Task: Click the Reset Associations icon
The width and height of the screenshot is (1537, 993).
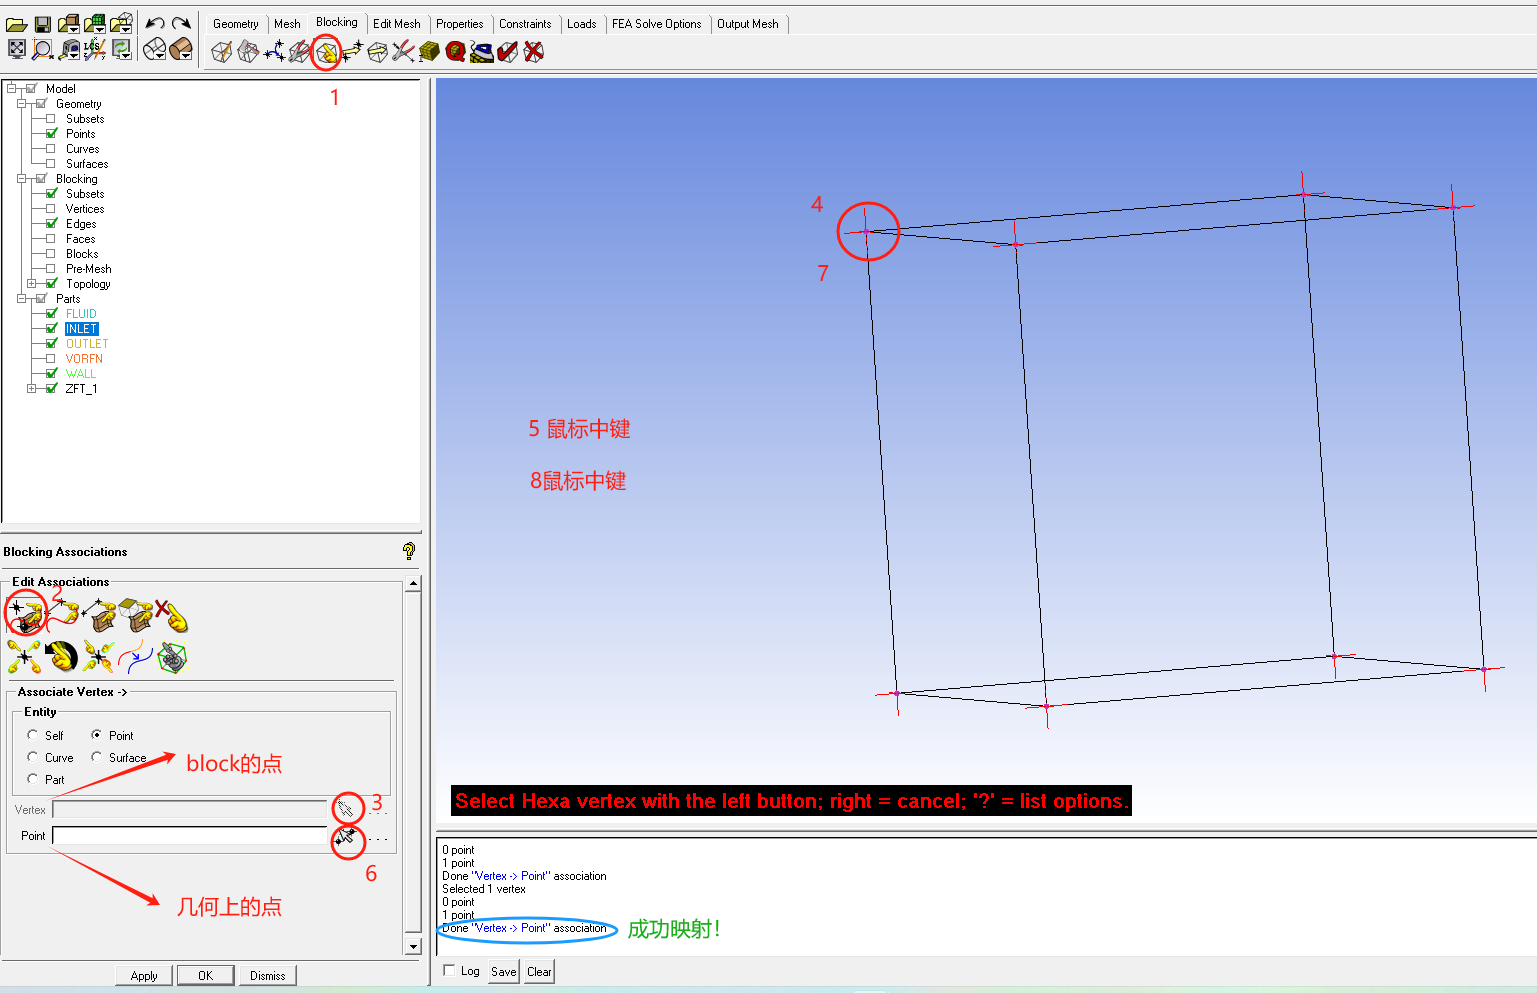Action: pos(62,656)
